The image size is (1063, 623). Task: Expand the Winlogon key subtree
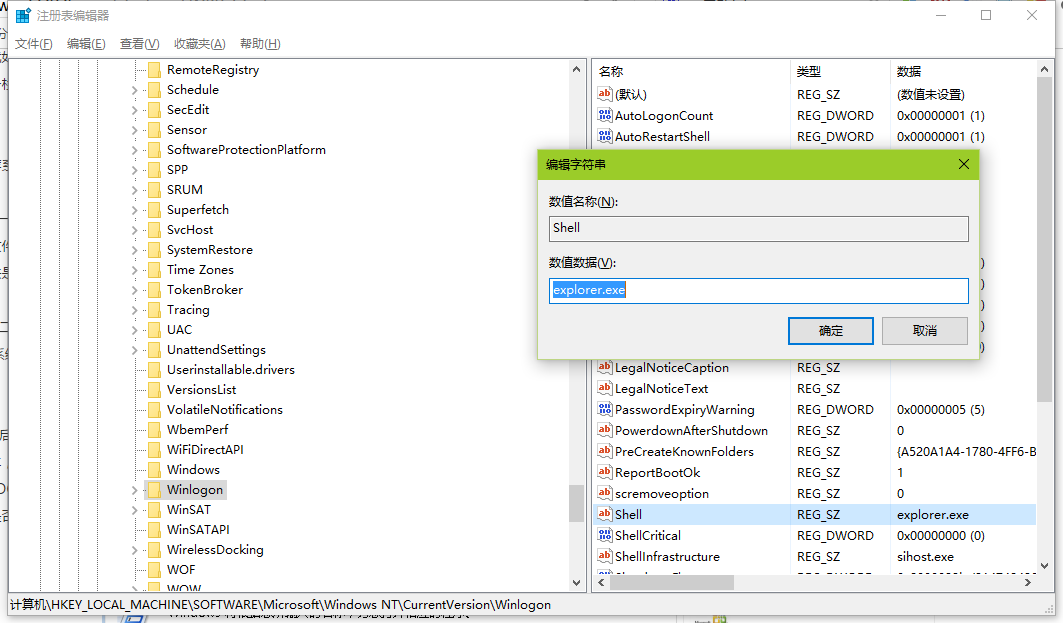coord(135,490)
